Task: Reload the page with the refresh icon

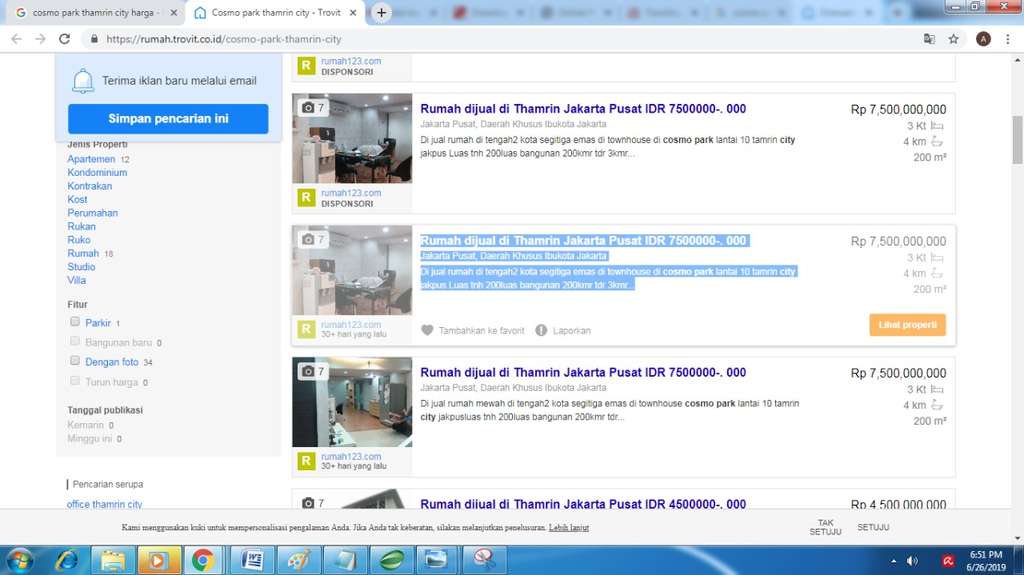Action: click(x=64, y=39)
